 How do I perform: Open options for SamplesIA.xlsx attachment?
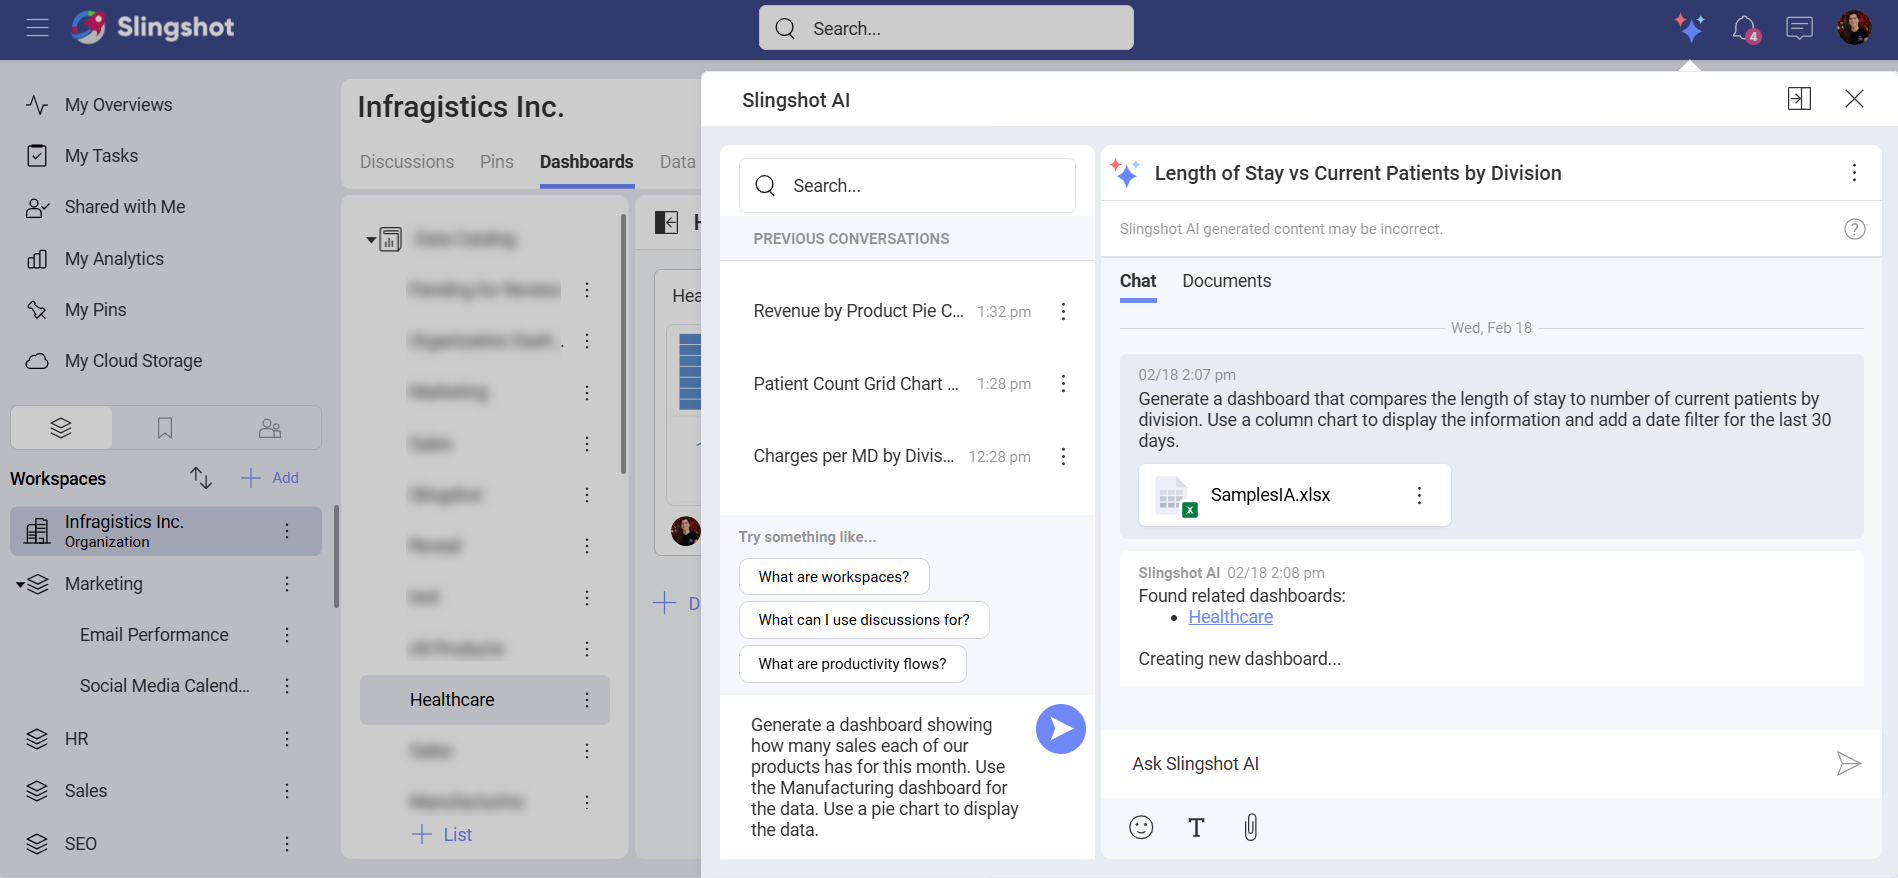1419,495
